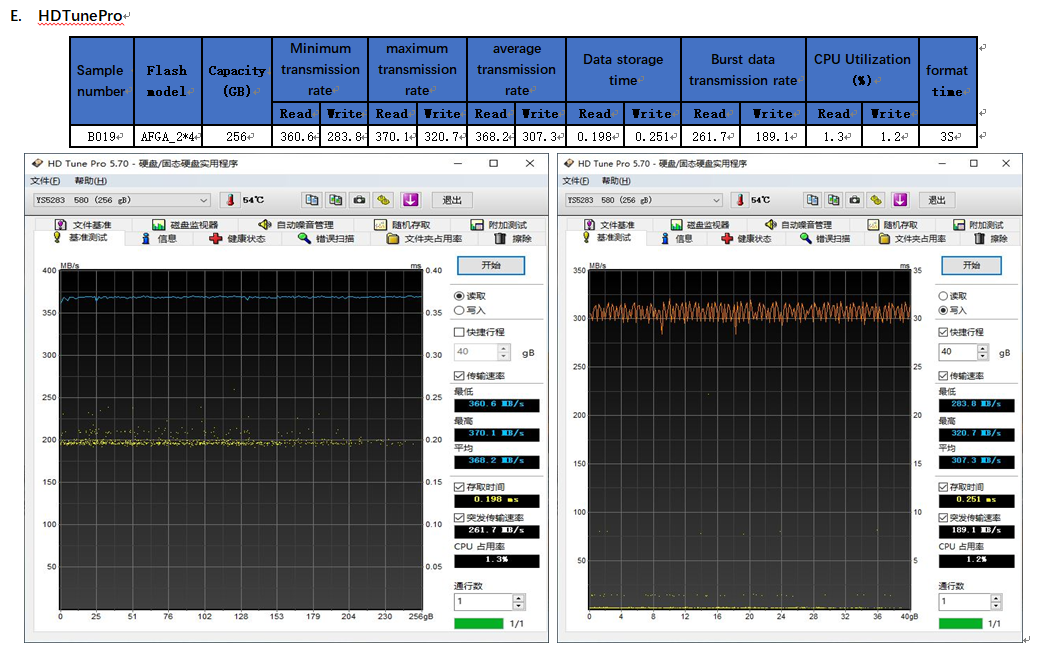
Task: Click HD Tune app icon in right window title bar
Action: [569, 163]
